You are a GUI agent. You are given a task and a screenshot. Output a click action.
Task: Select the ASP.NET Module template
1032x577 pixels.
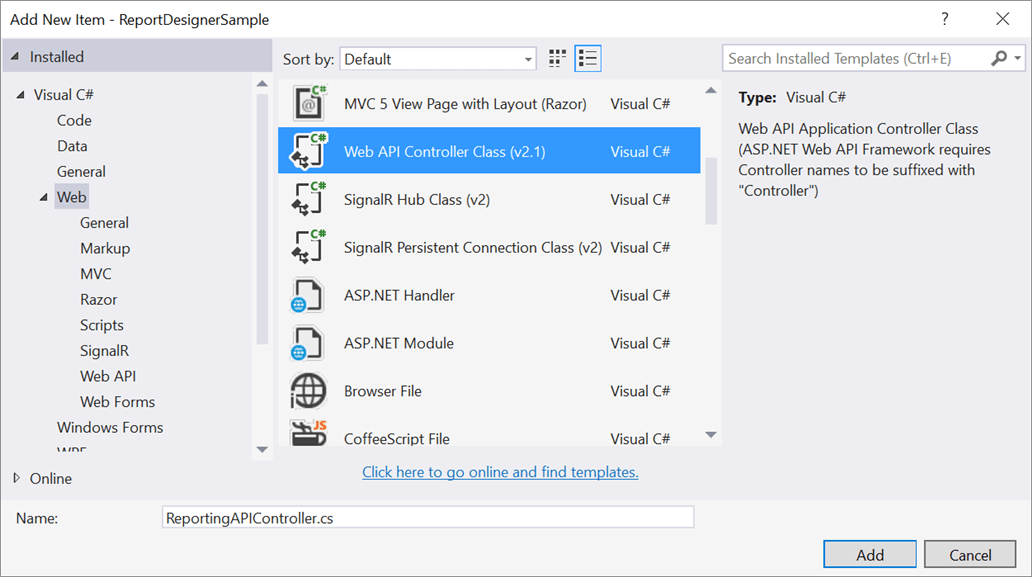click(x=489, y=343)
